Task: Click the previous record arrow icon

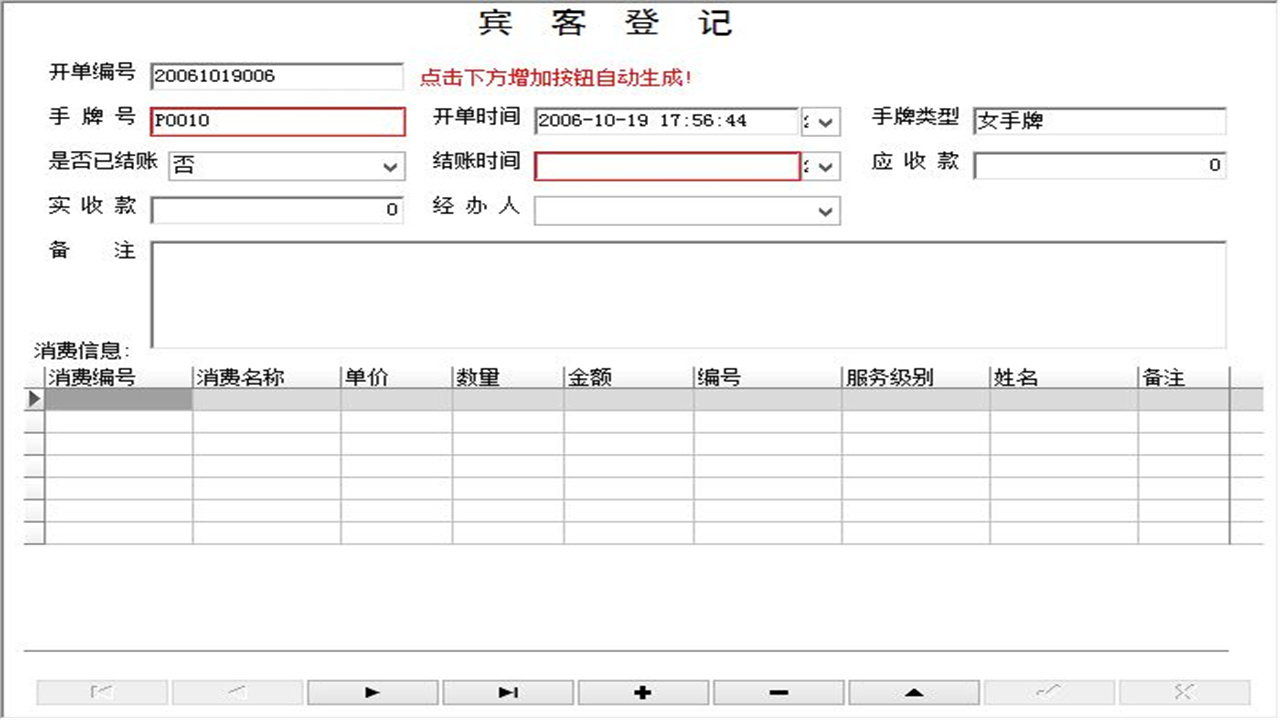Action: 237,691
